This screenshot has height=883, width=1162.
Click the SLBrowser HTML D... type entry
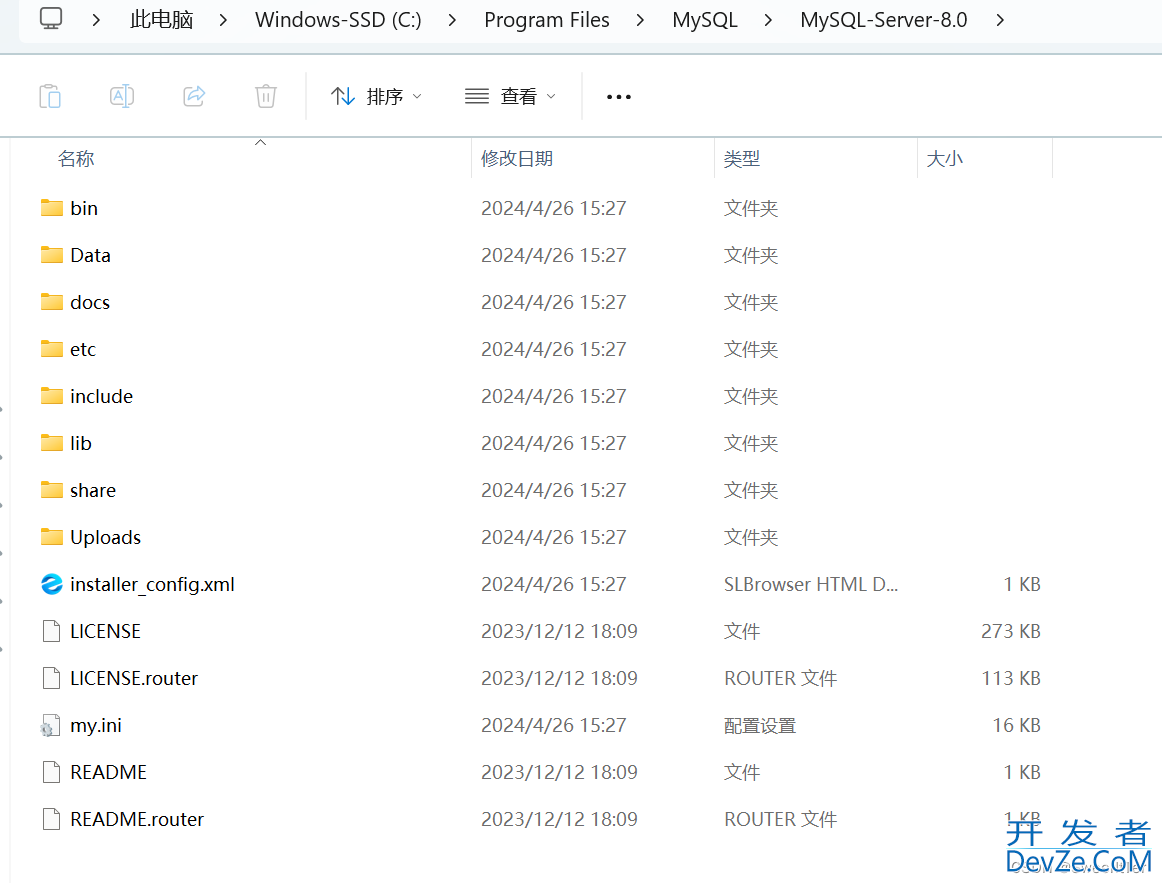pyautogui.click(x=811, y=584)
